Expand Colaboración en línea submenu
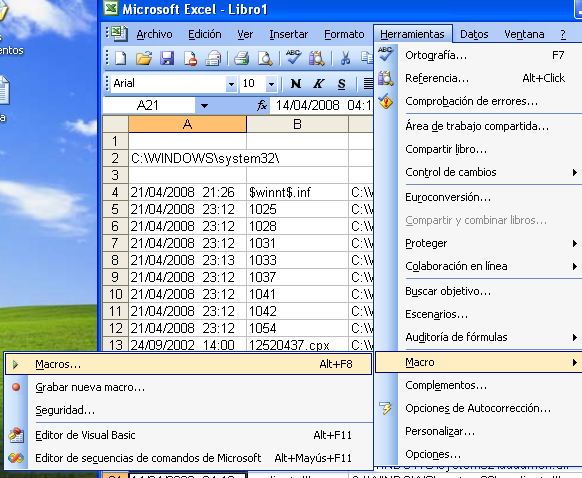This screenshot has height=478, width=582. 574,266
